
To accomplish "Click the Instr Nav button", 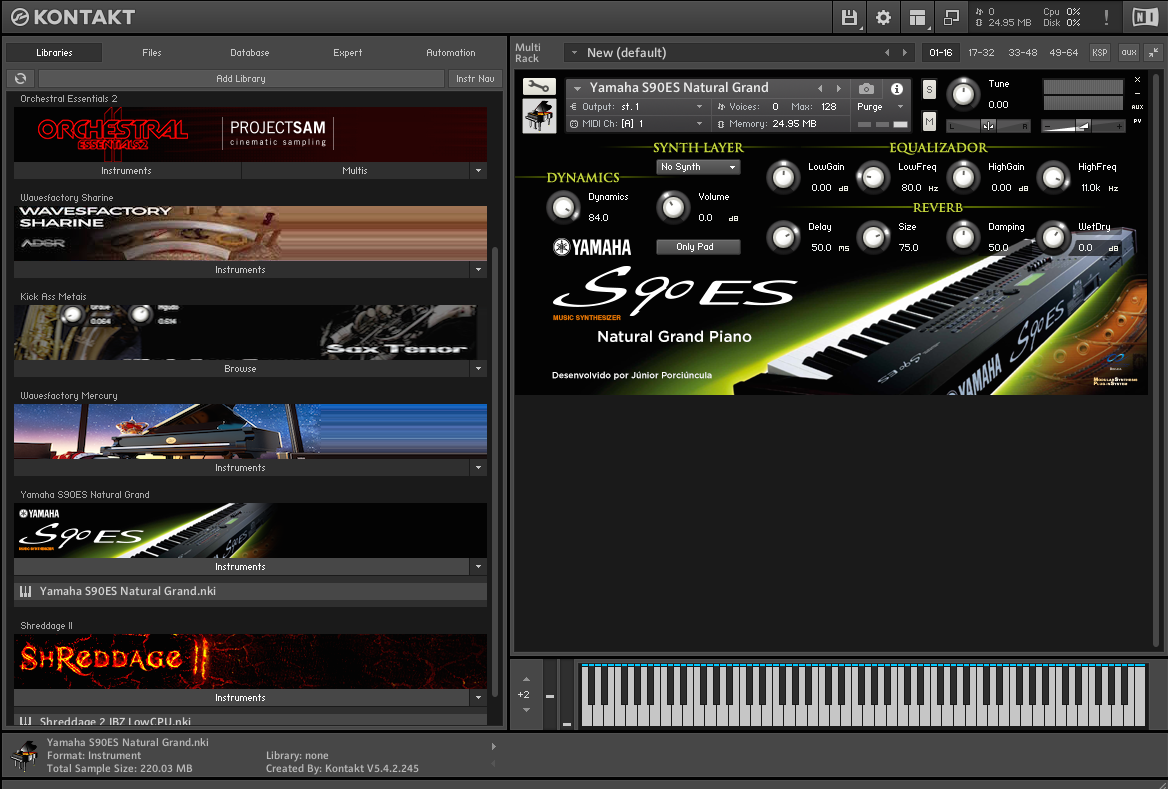I will [x=475, y=78].
